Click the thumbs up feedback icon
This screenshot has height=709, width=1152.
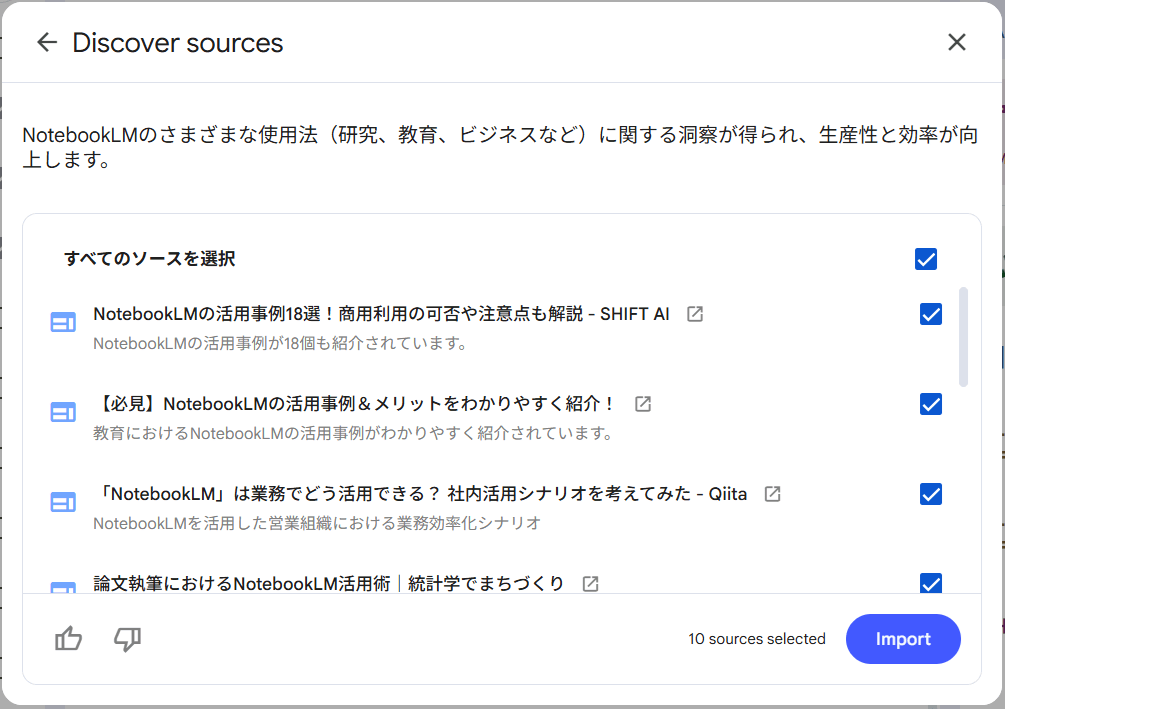pyautogui.click(x=68, y=639)
